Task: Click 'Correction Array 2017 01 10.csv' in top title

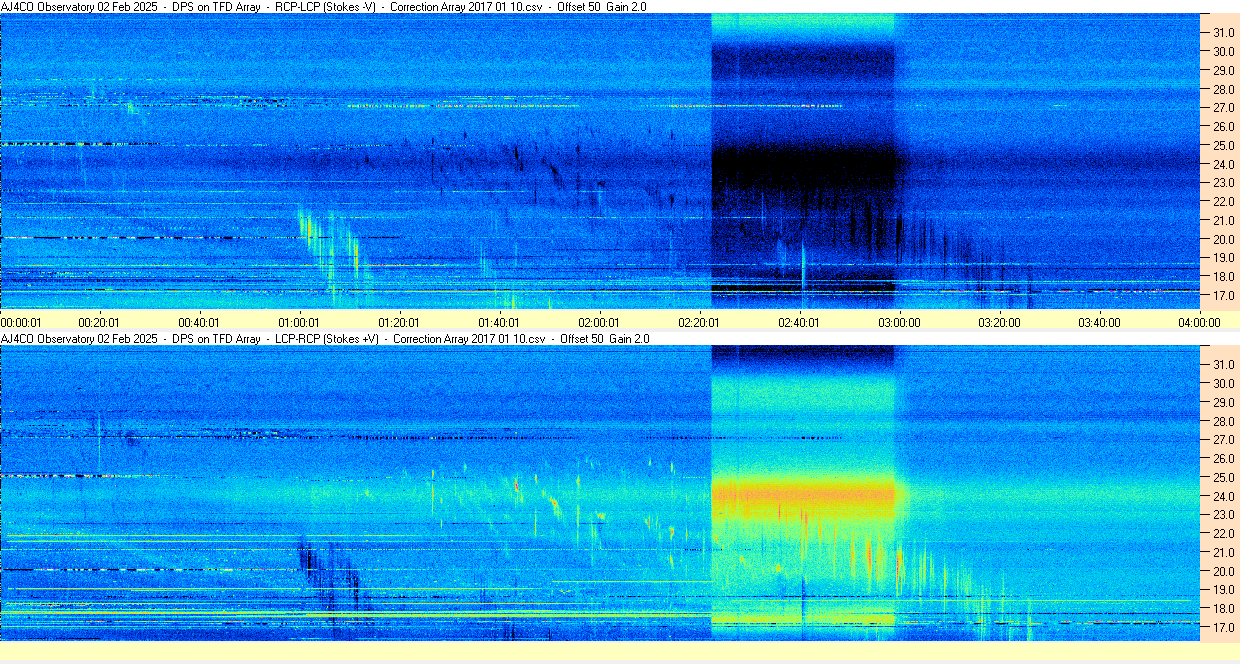Action: pos(466,7)
